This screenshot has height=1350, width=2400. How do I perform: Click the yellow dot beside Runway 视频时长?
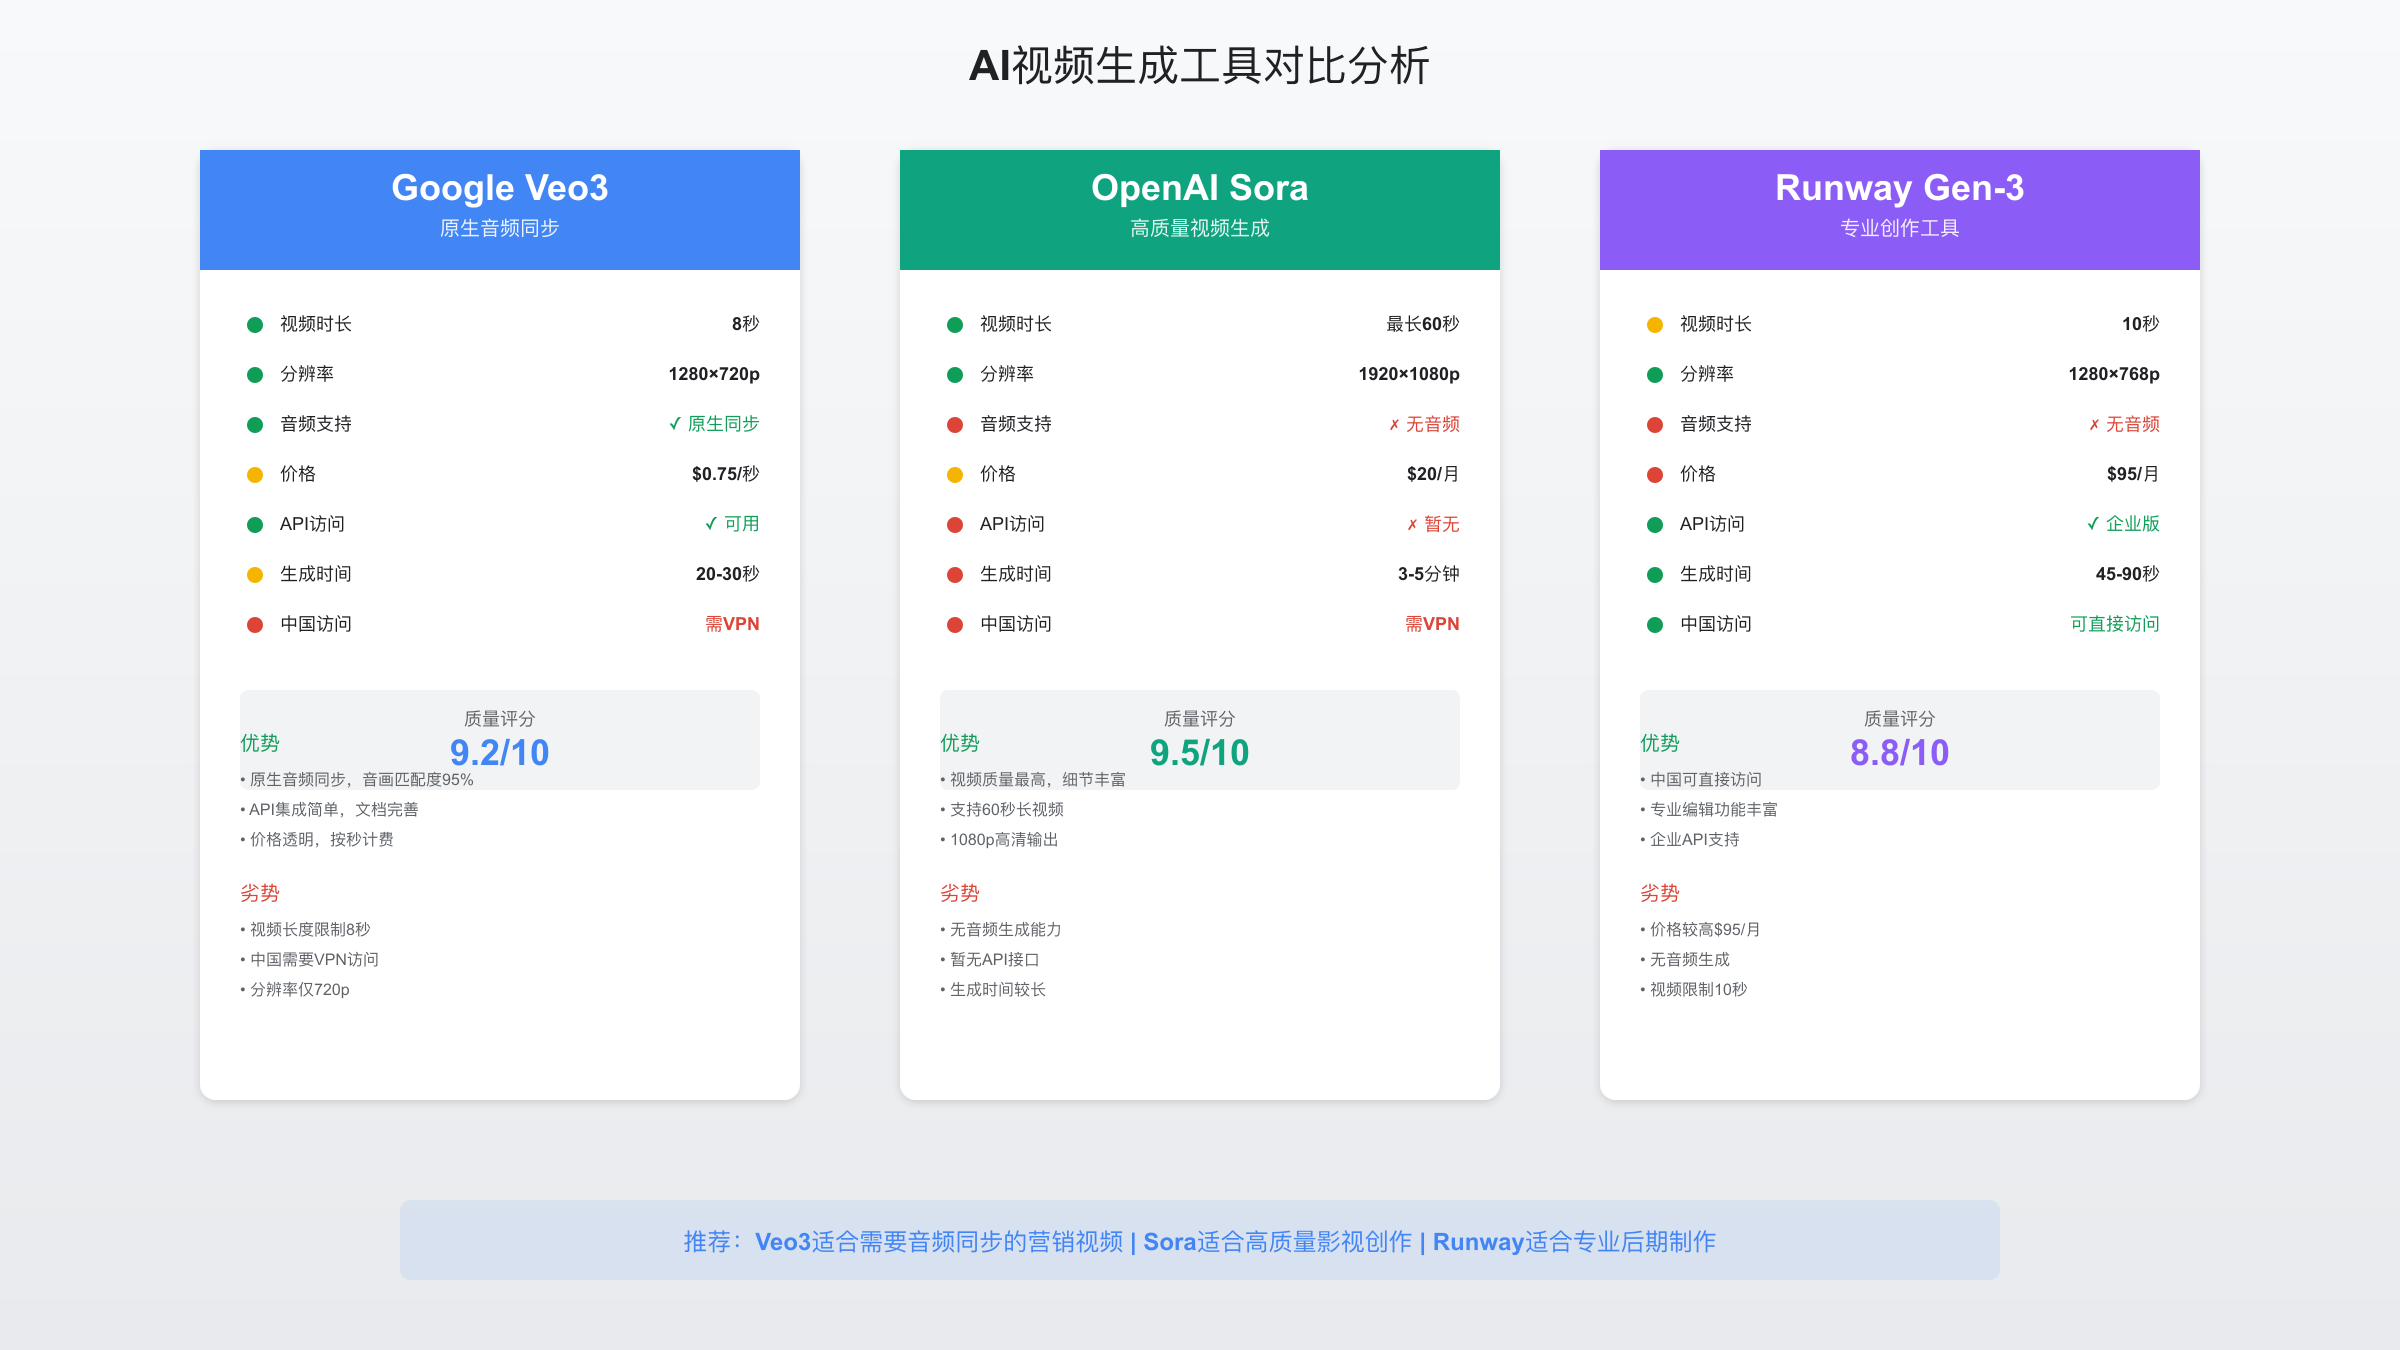click(x=1655, y=325)
